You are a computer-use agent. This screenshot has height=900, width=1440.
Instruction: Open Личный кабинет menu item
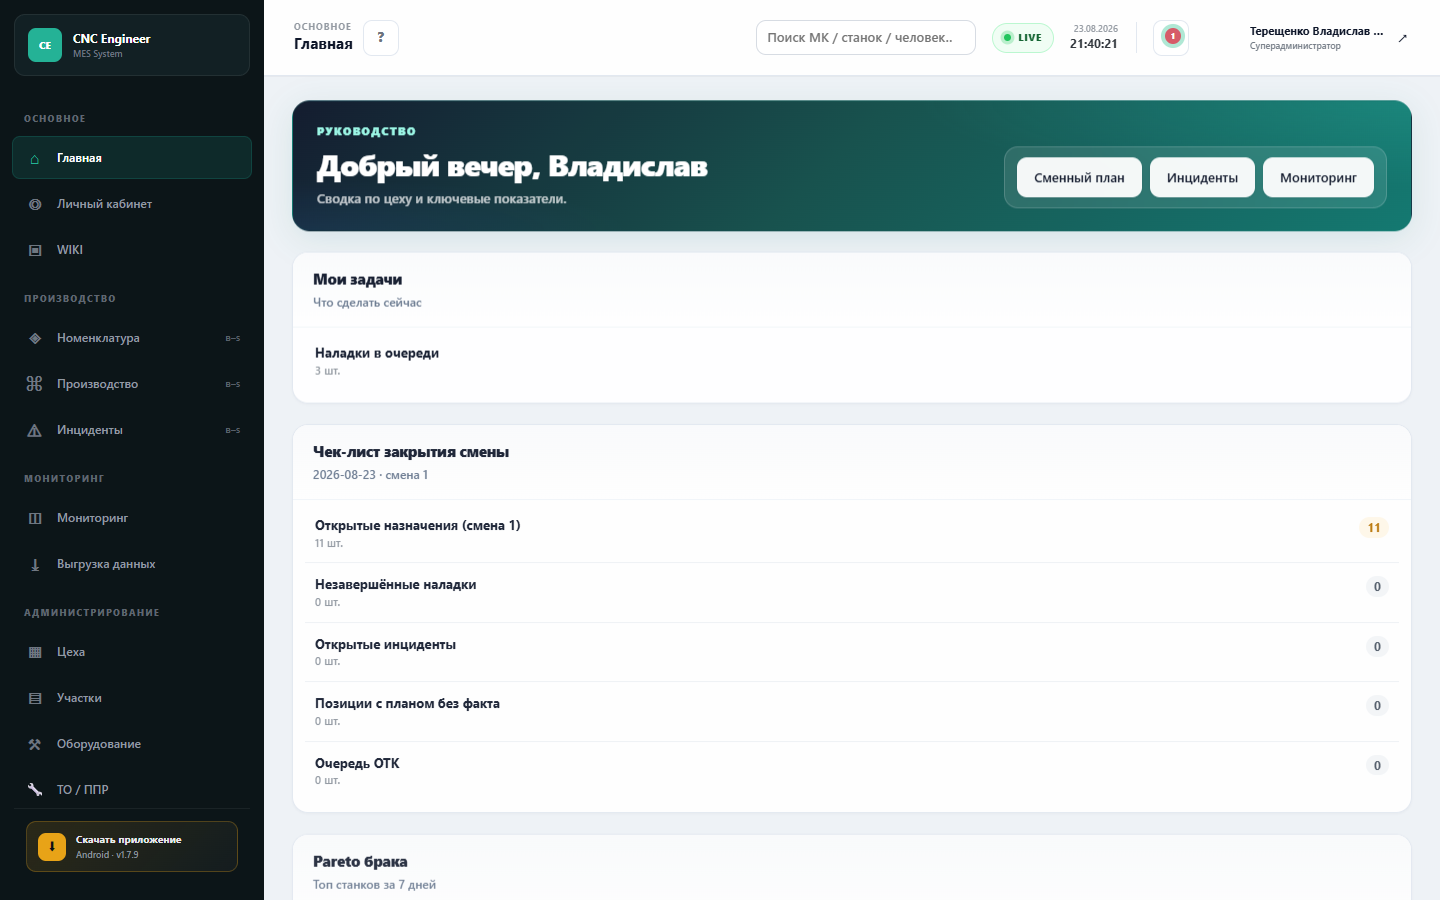point(132,205)
